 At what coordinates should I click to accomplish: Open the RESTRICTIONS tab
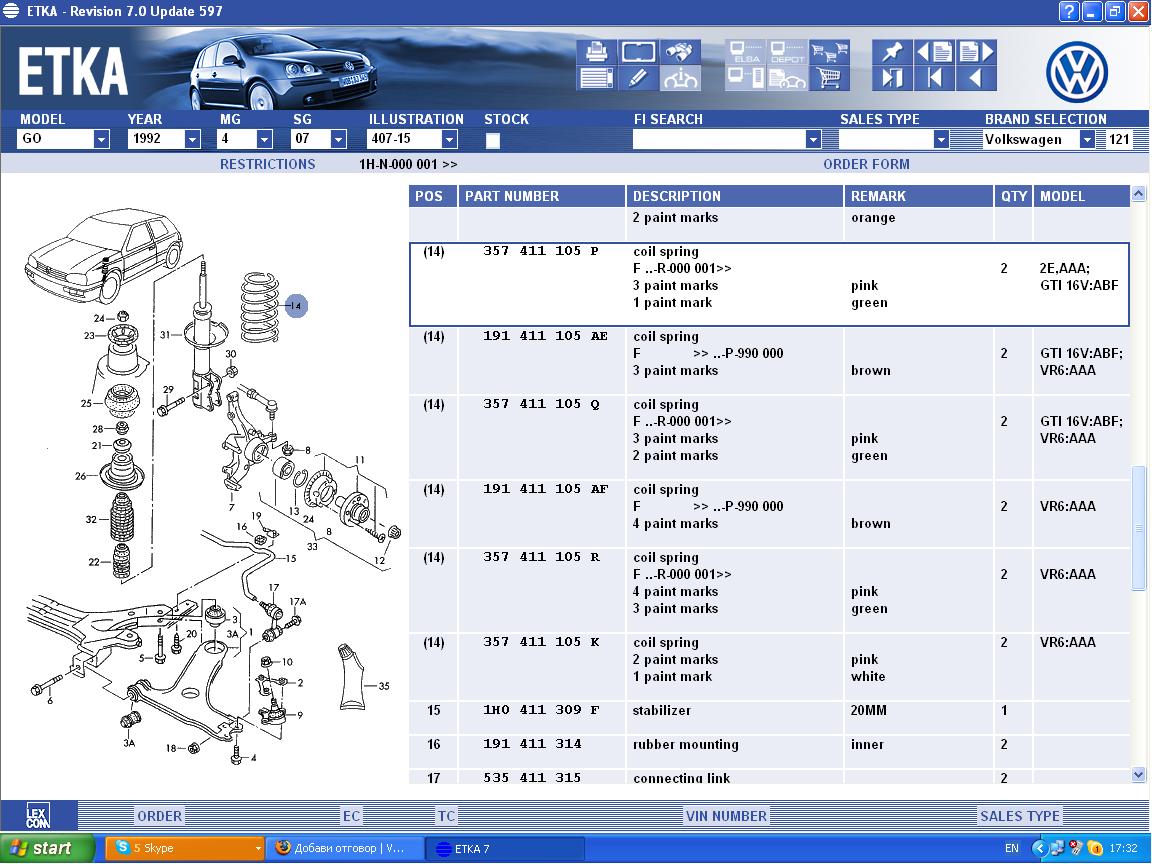pyautogui.click(x=267, y=164)
